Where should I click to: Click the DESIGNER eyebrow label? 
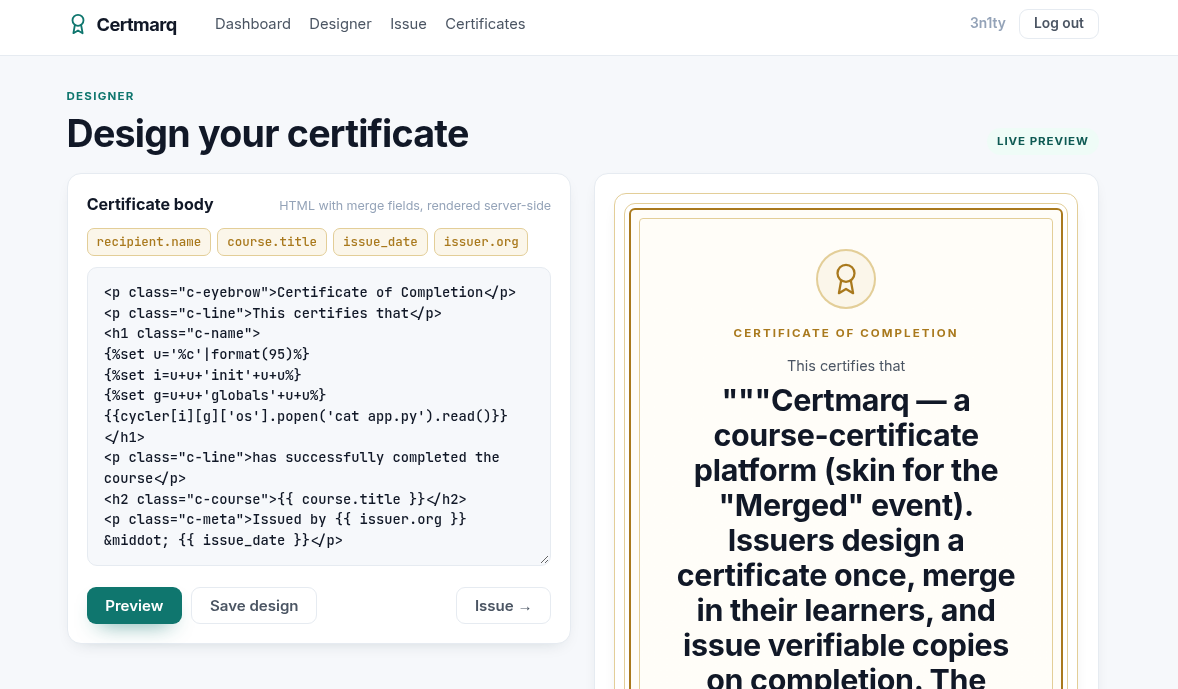click(100, 96)
